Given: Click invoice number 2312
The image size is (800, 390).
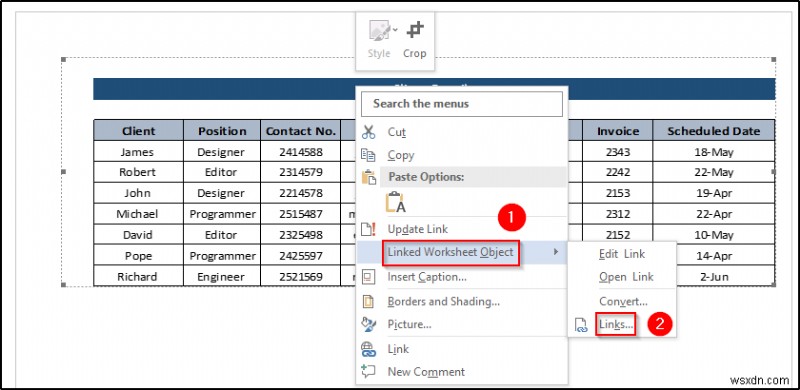Looking at the screenshot, I should (618, 214).
